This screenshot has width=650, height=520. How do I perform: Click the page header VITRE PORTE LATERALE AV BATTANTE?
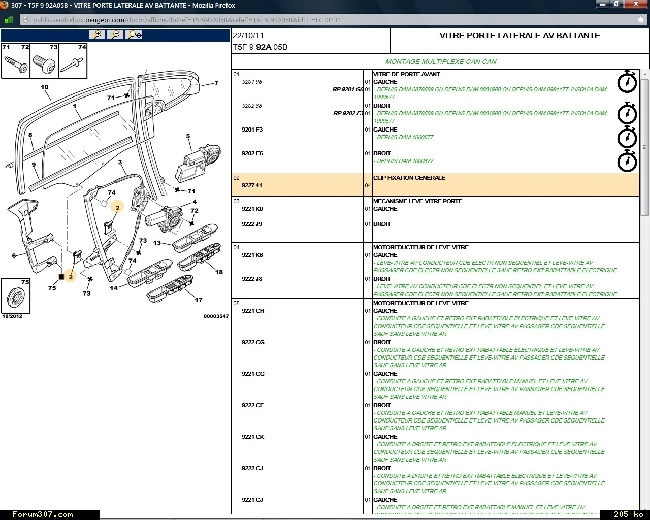(x=519, y=35)
